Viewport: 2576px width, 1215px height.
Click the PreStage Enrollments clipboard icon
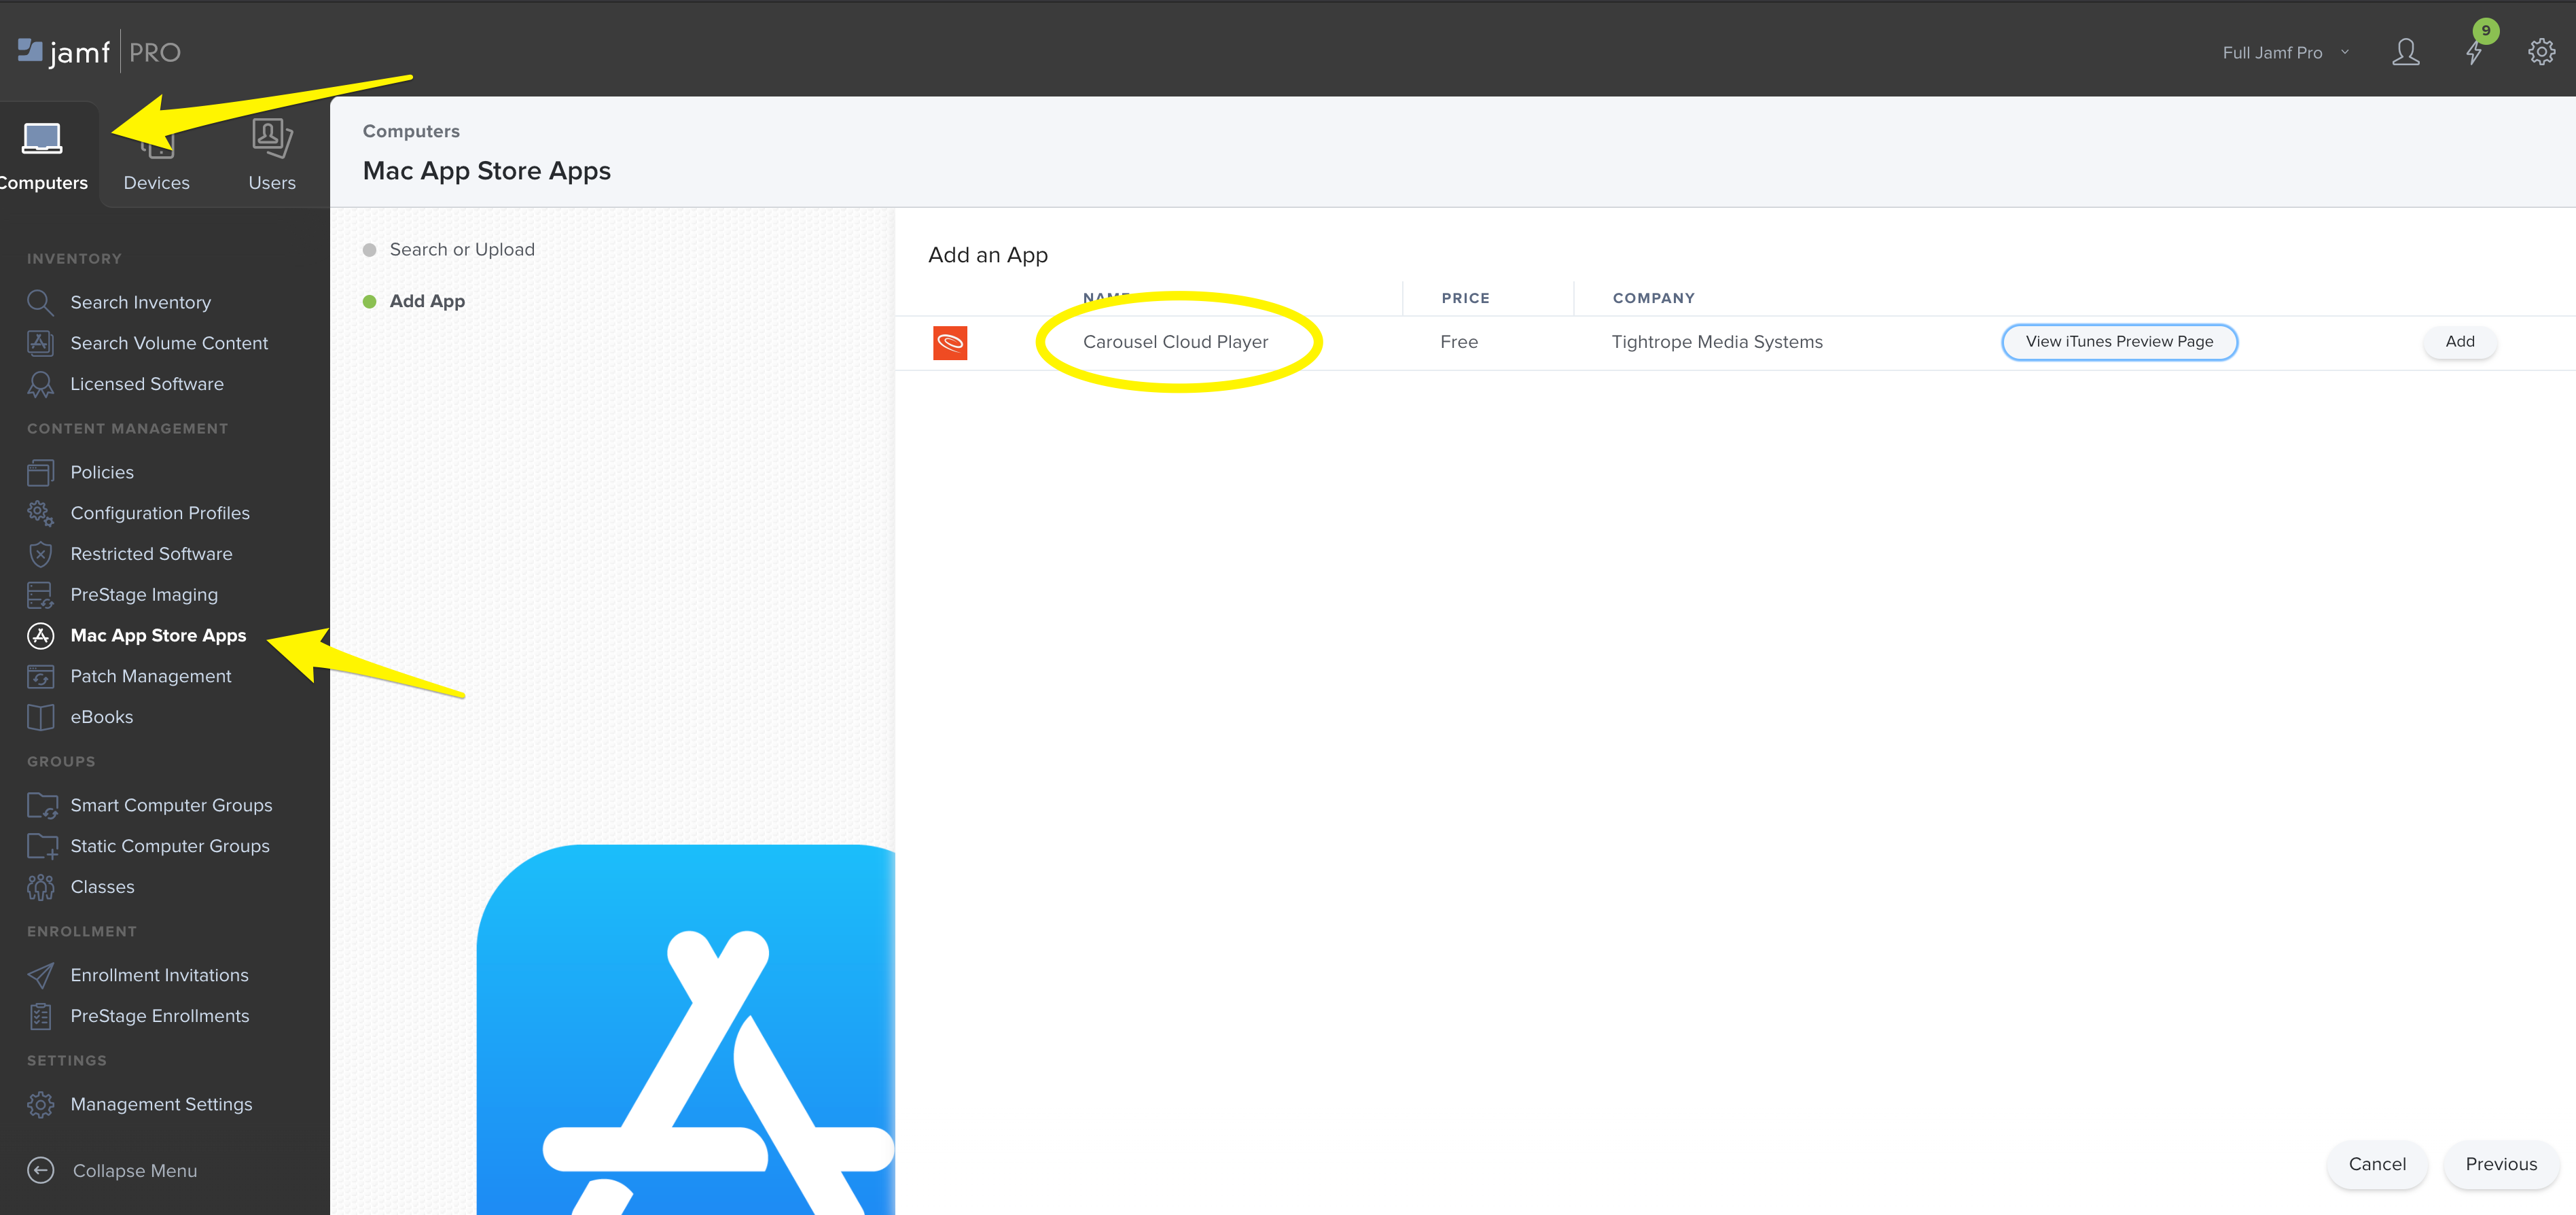pyautogui.click(x=40, y=1016)
